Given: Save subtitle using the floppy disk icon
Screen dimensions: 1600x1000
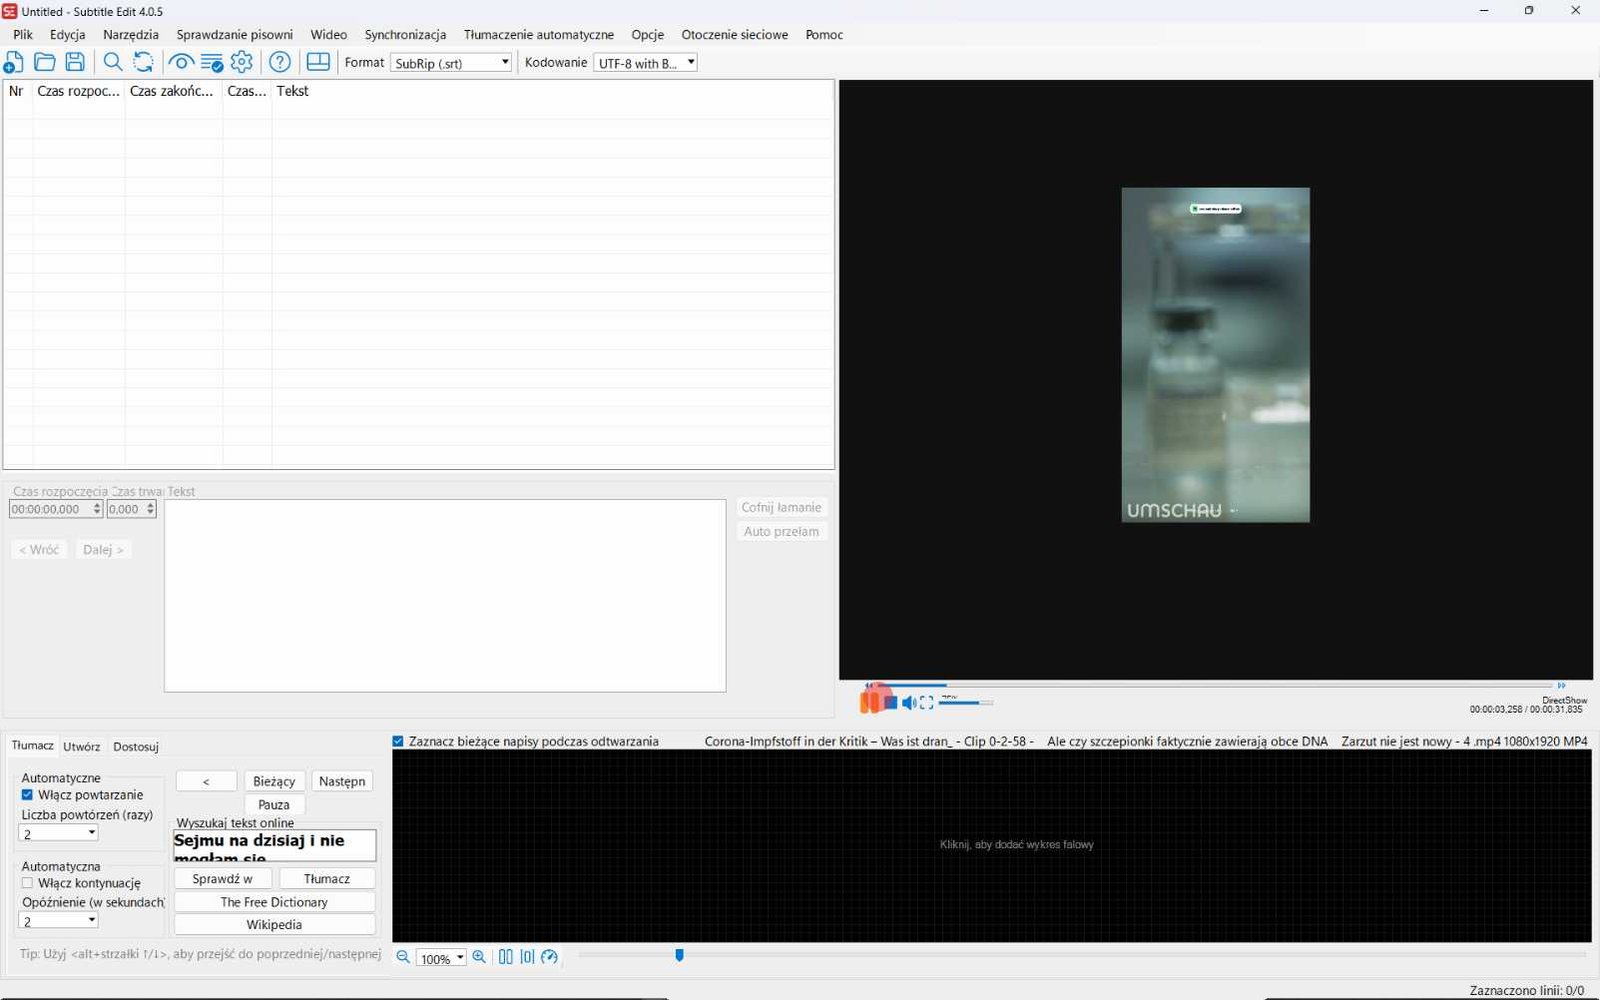Looking at the screenshot, I should [75, 62].
